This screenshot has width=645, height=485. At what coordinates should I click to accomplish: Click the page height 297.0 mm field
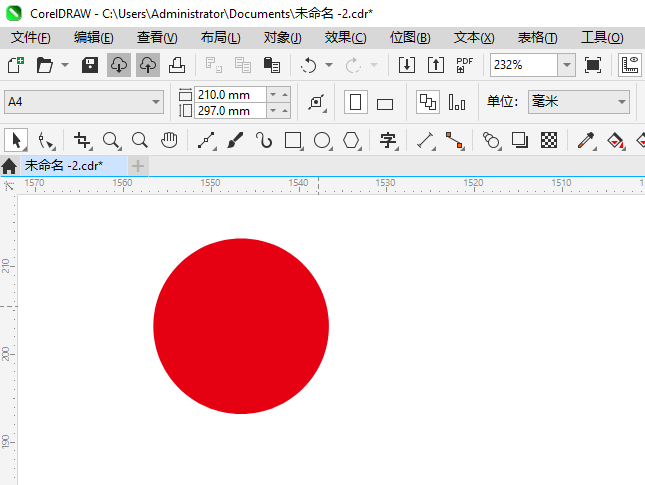pyautogui.click(x=230, y=111)
